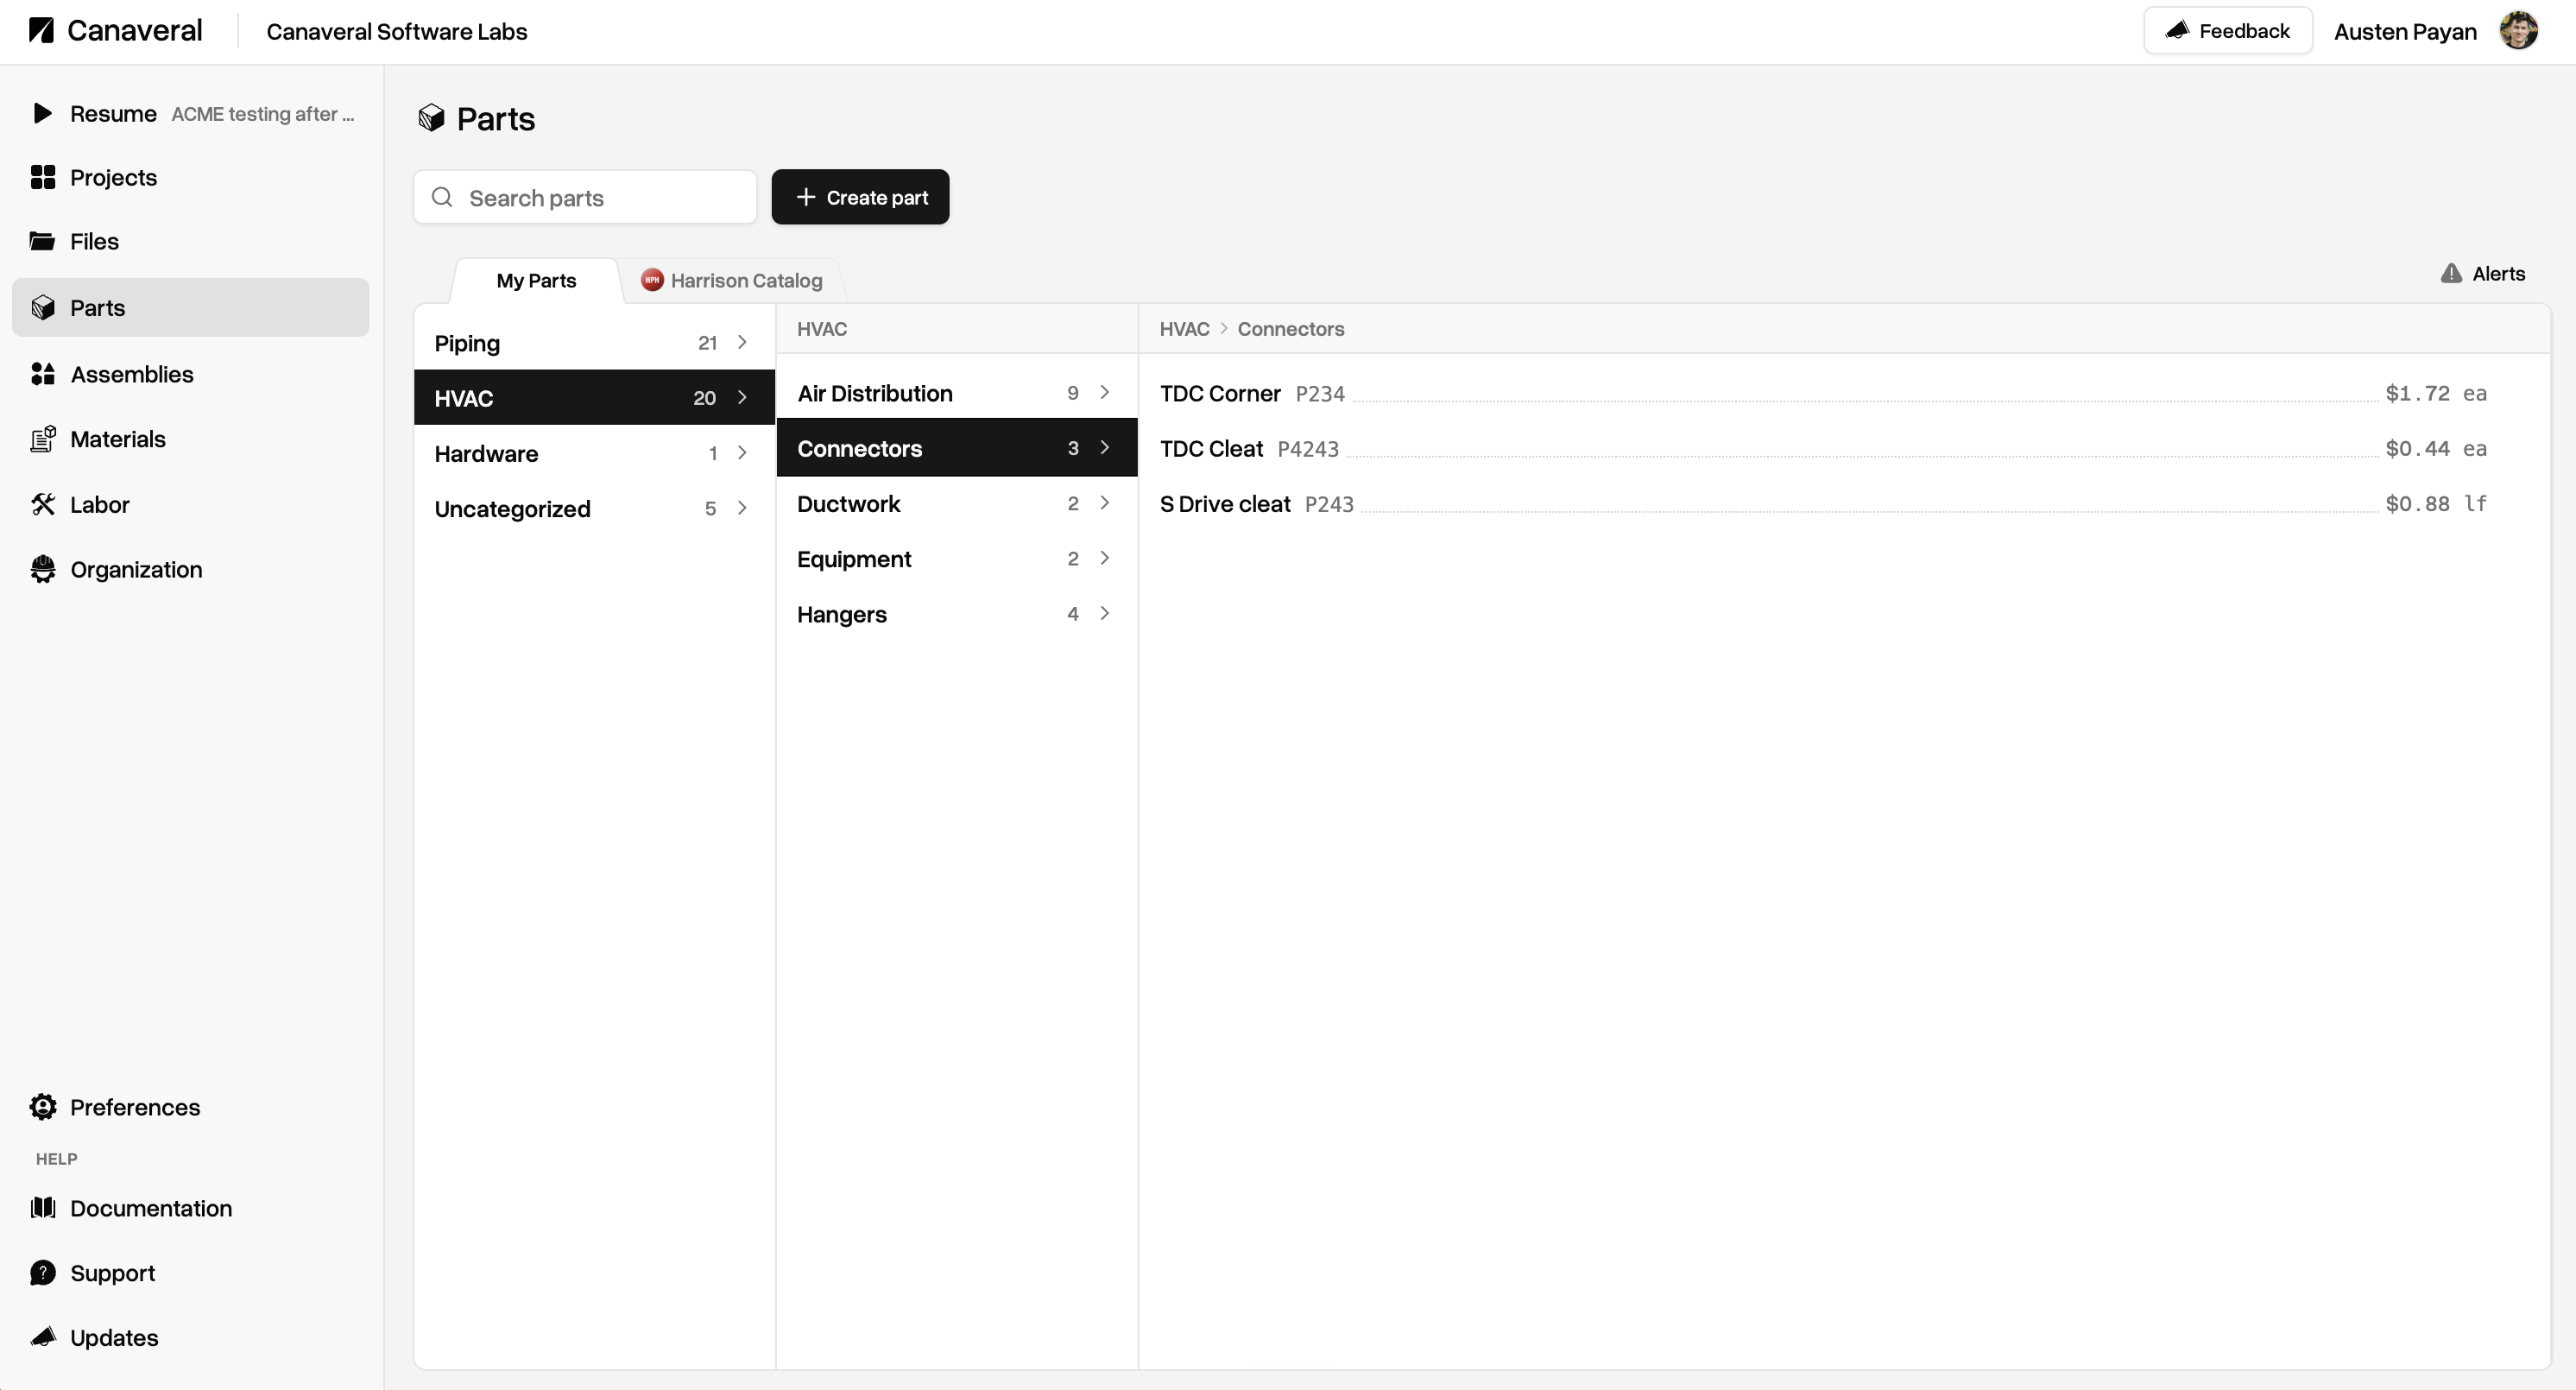Switch to the My Parts tab
Screen dimensions: 2576x1390
click(536, 280)
